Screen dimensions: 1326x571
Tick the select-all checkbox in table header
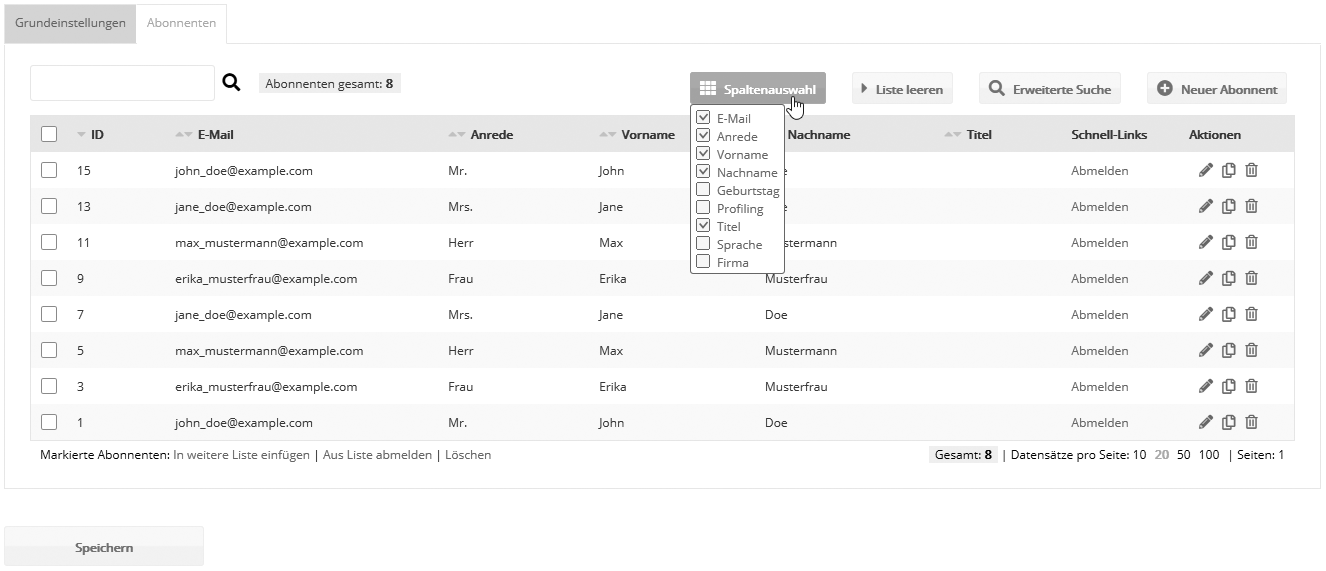tap(49, 134)
